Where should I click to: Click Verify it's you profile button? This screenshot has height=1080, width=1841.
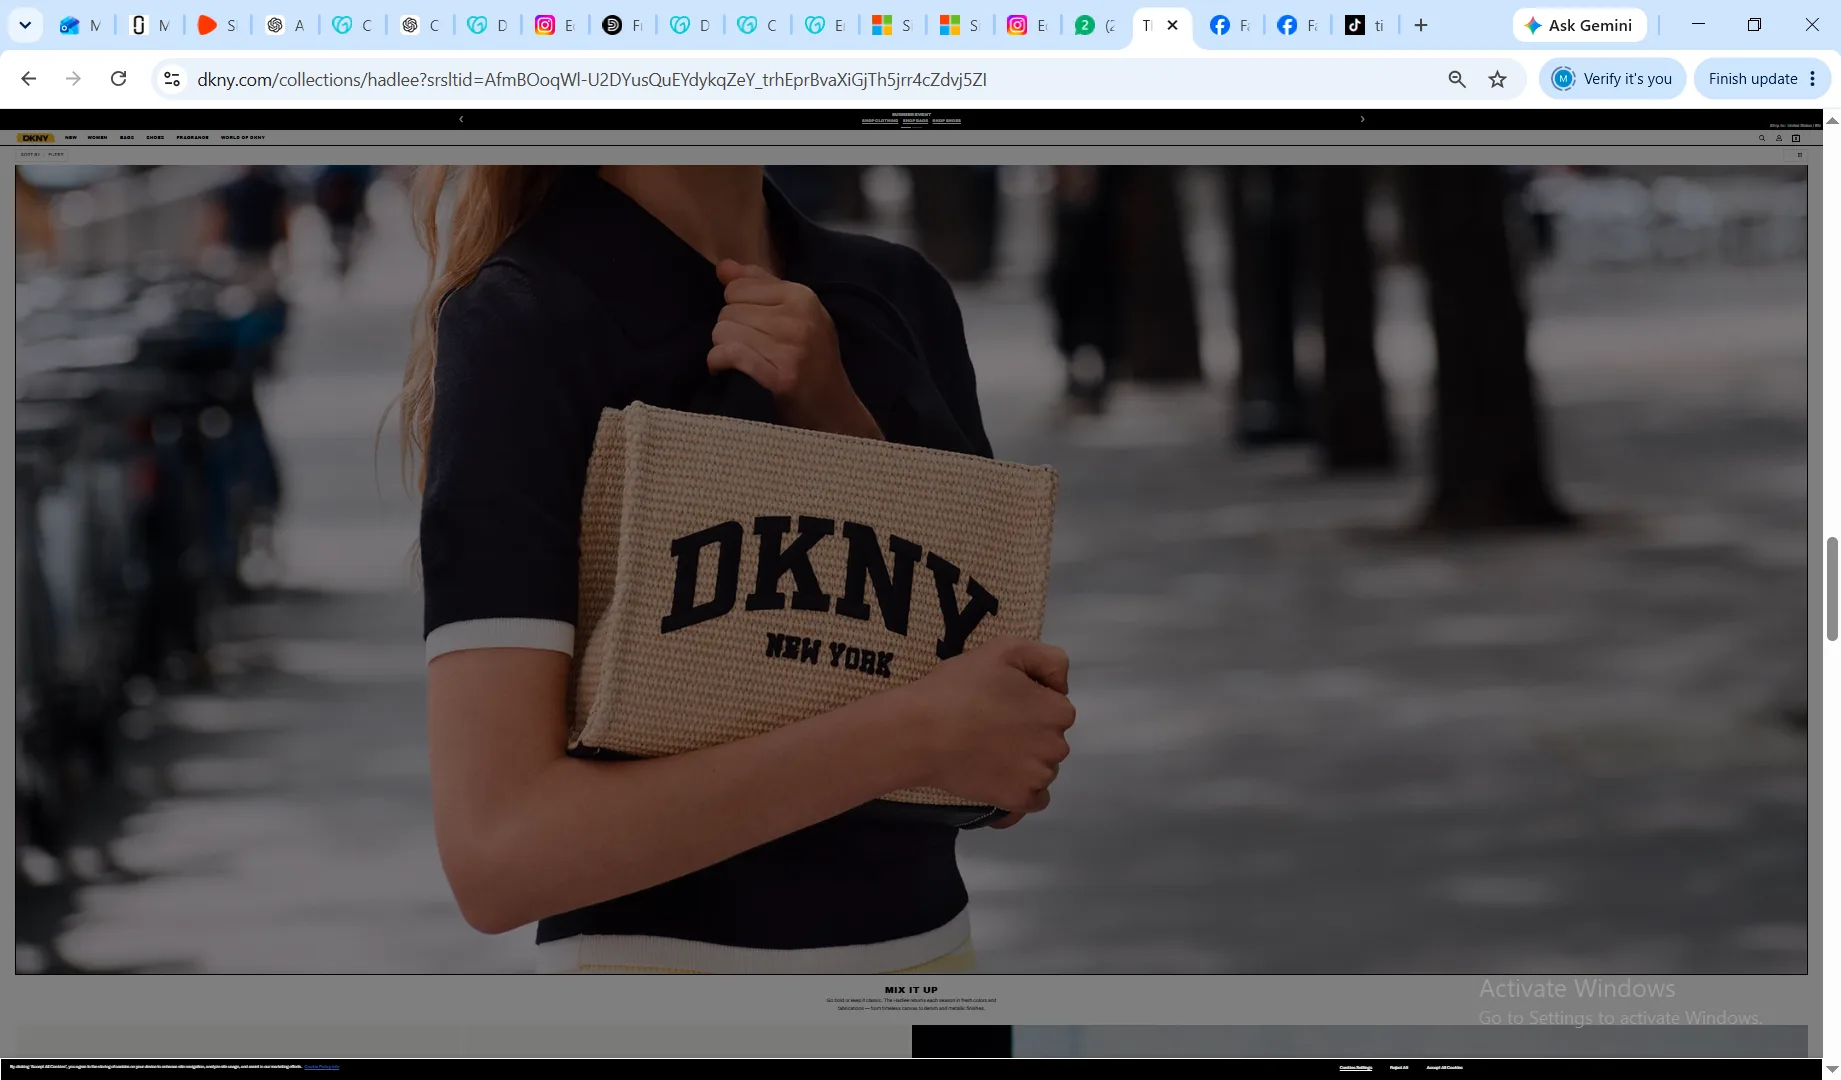tap(1612, 79)
